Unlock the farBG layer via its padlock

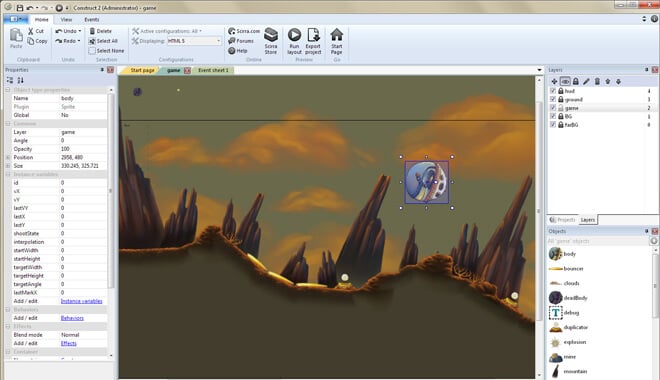(561, 125)
